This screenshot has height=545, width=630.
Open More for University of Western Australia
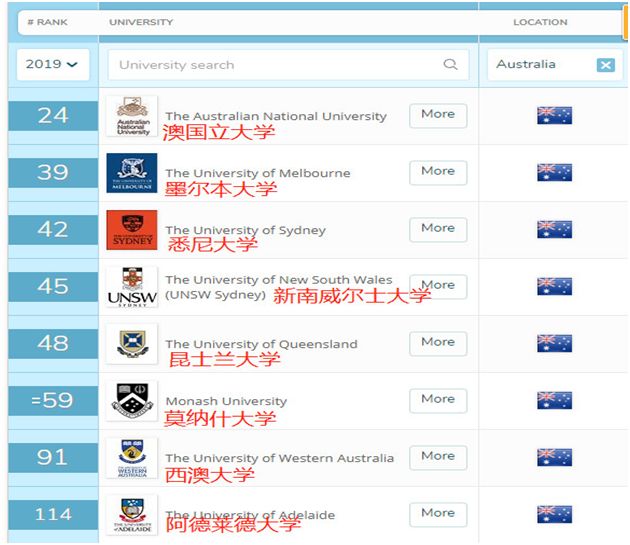click(x=438, y=458)
